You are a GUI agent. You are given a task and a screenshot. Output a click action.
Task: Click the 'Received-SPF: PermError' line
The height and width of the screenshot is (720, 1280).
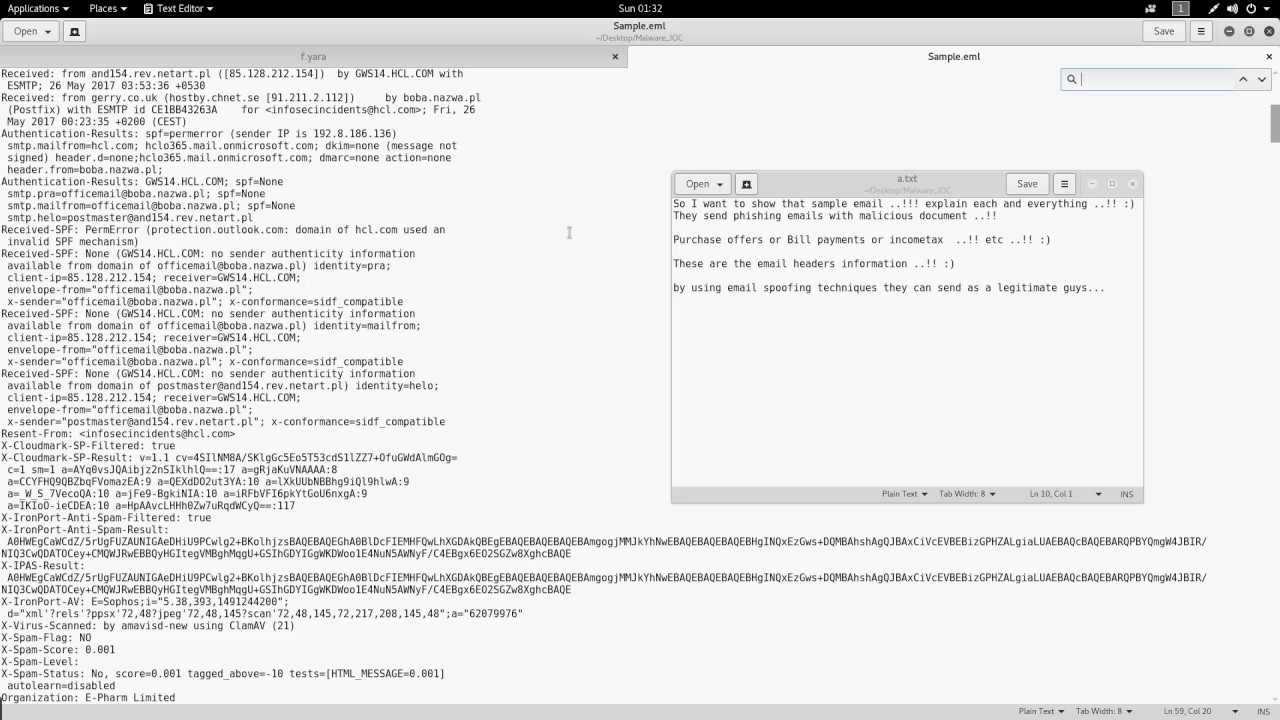(223, 230)
